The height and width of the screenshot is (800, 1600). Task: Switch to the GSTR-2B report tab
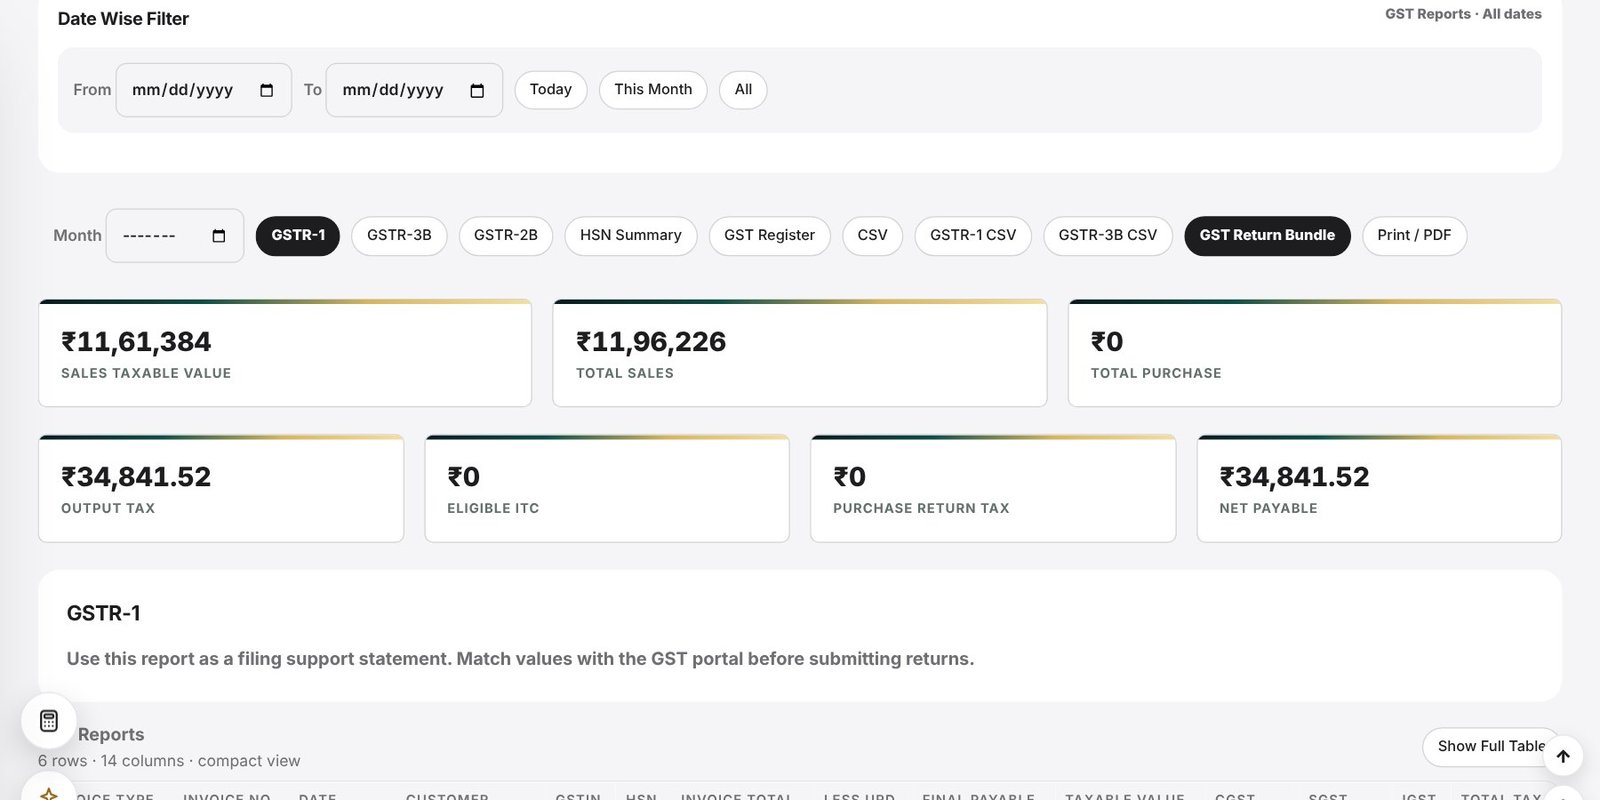pyautogui.click(x=506, y=236)
